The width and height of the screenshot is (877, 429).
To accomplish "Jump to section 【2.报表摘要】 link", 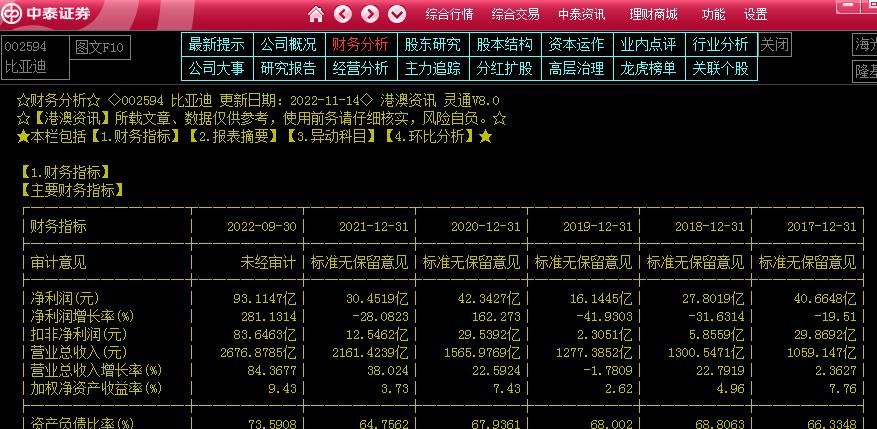I will point(234,136).
